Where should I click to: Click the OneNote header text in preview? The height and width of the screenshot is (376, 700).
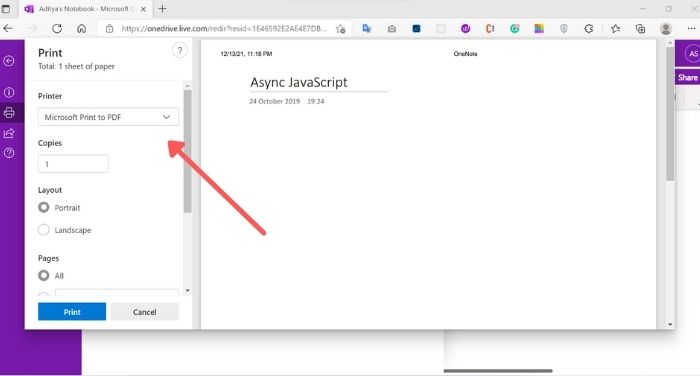pyautogui.click(x=465, y=54)
